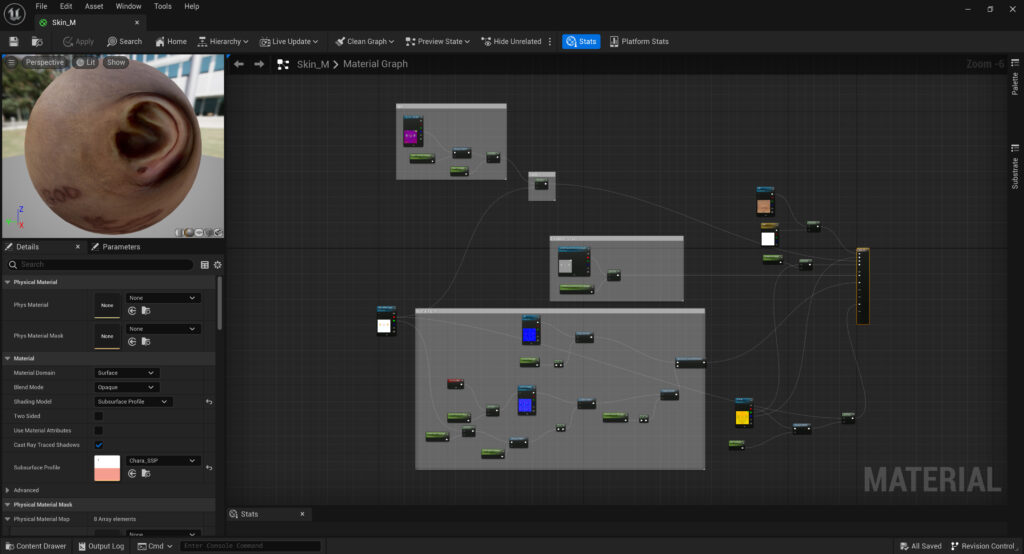Click the Home toolbar button
Screen dimensions: 1024x554
(170, 41)
